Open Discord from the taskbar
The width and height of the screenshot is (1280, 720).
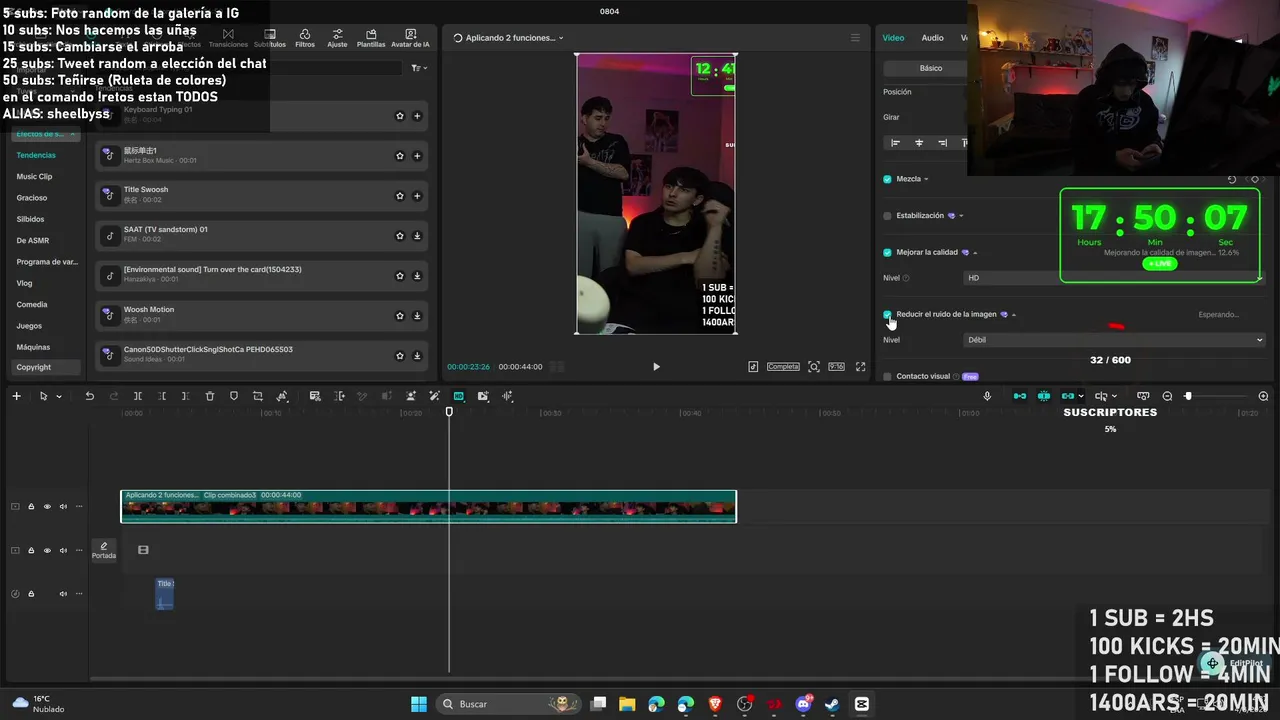point(803,704)
